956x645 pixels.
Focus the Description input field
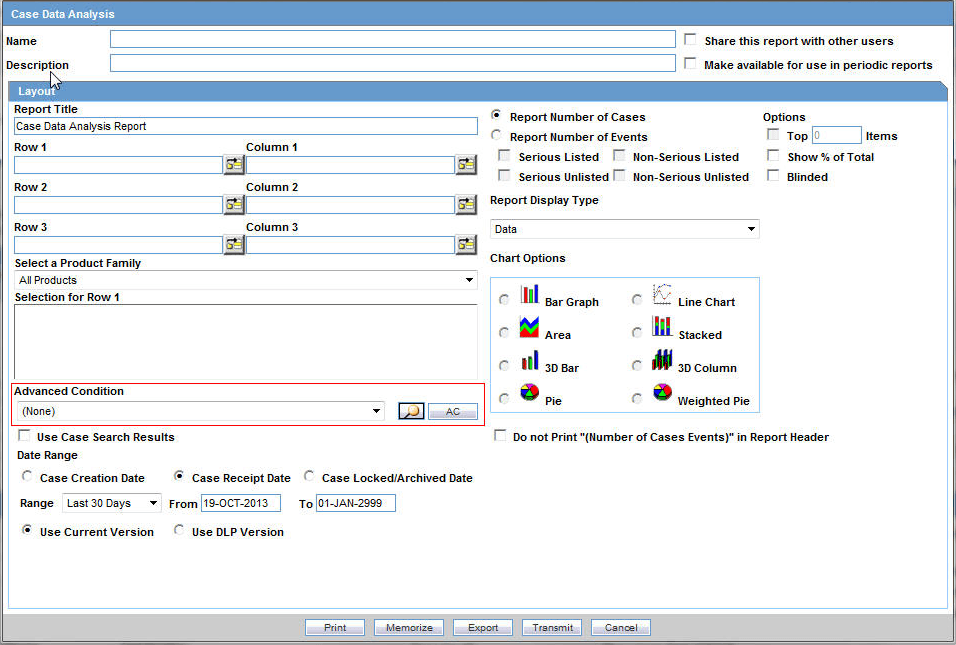[393, 63]
